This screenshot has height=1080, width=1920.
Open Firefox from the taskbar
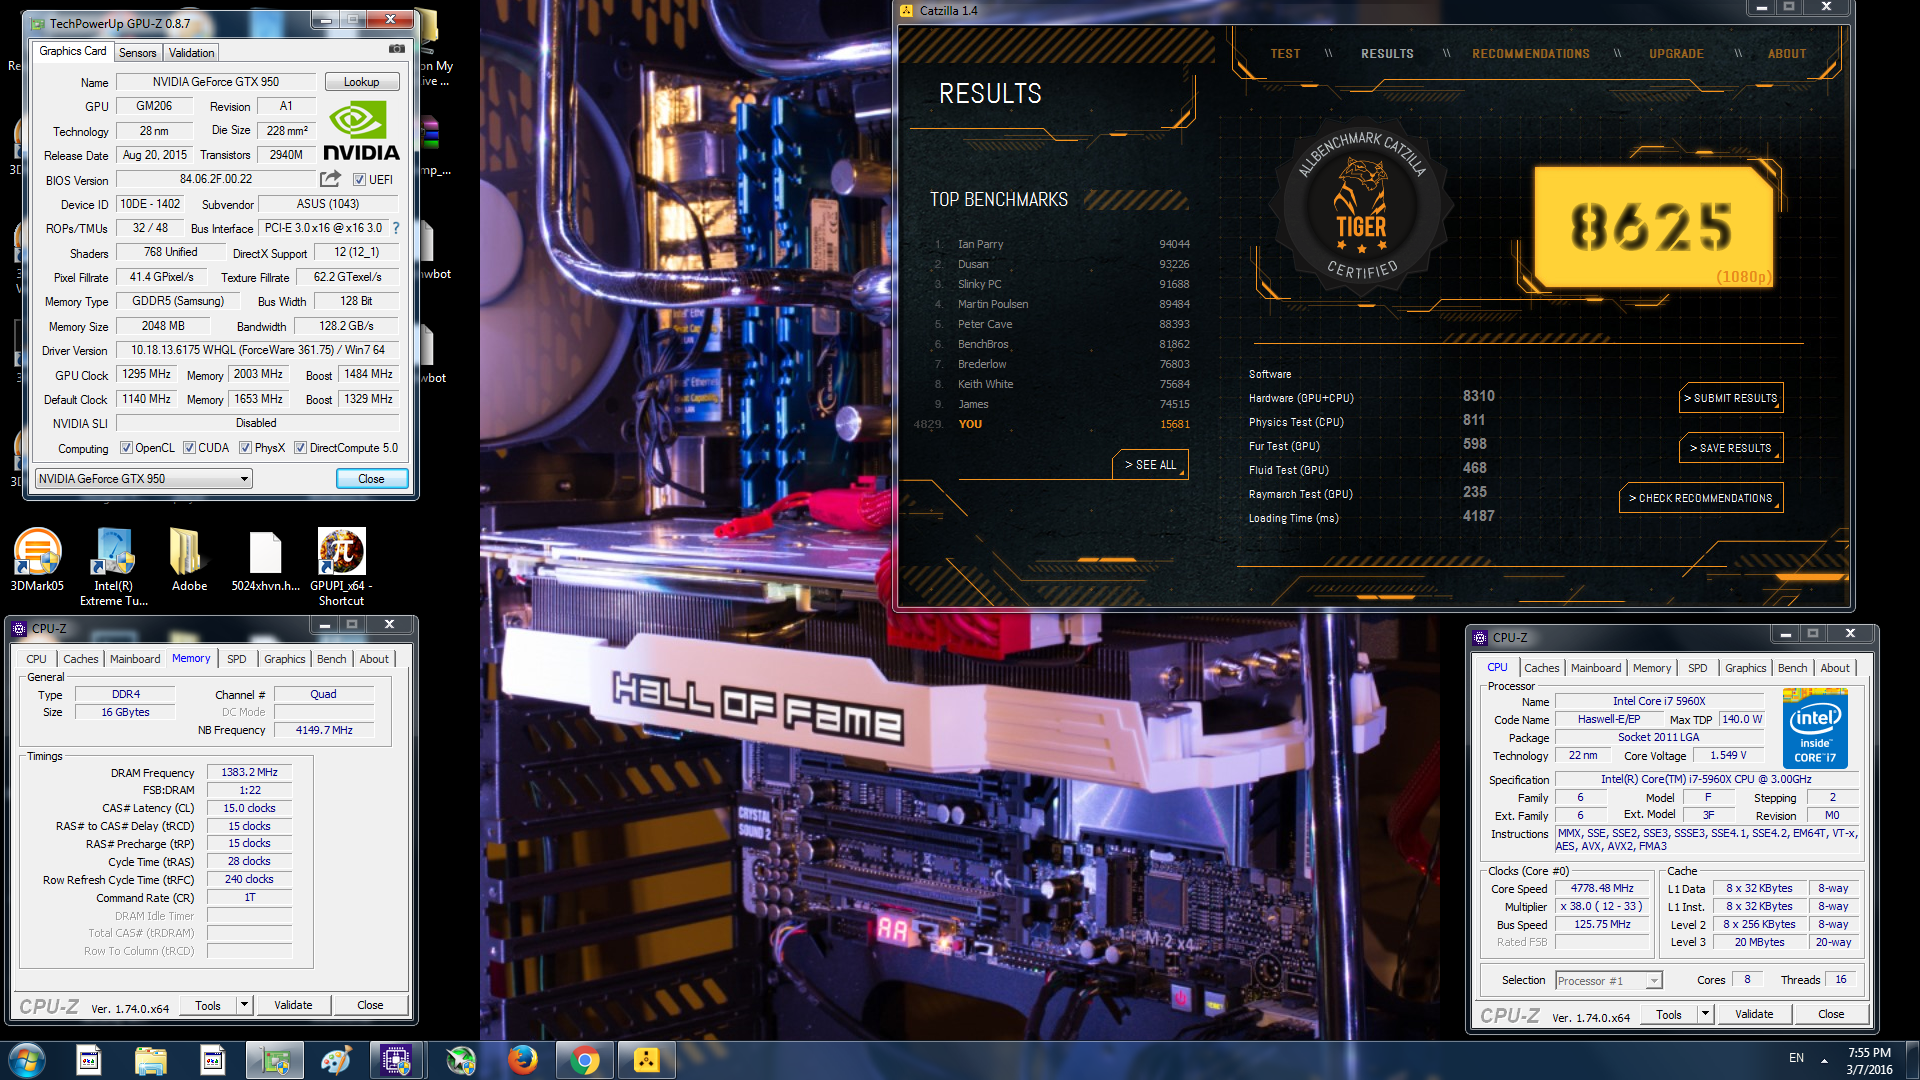tap(522, 1060)
